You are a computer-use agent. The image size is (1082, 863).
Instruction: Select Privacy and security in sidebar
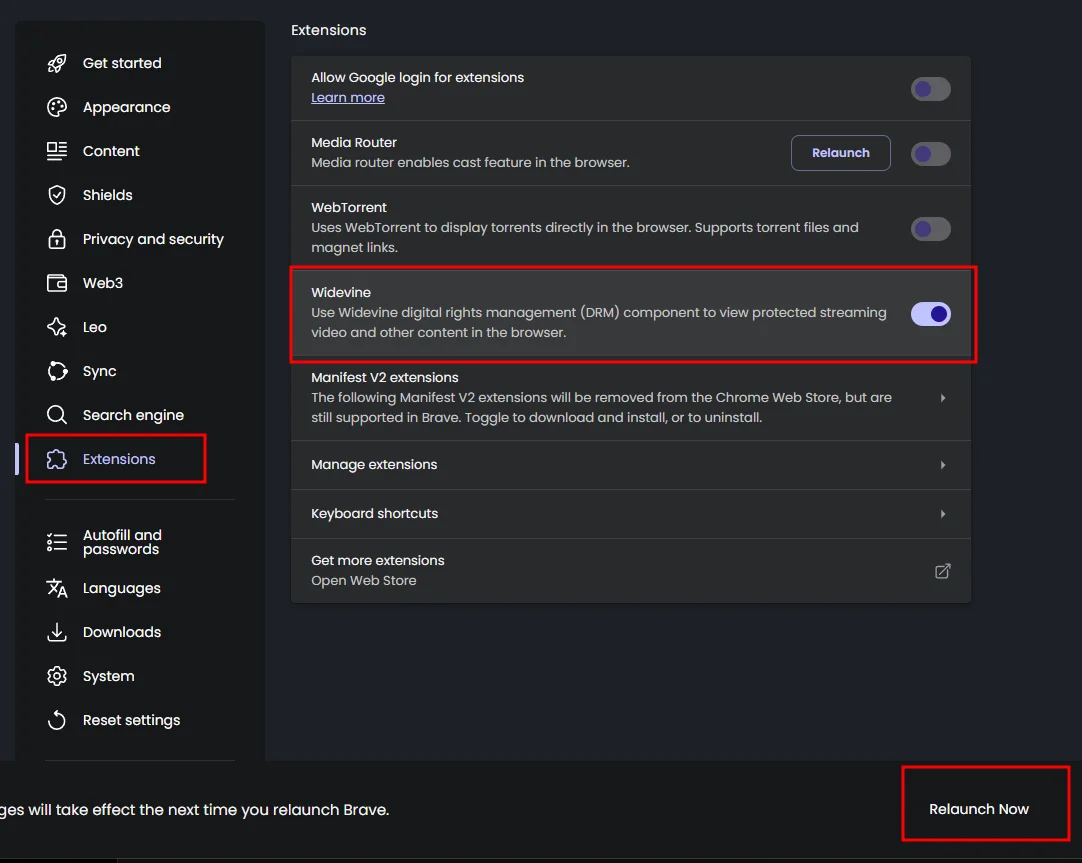point(153,239)
